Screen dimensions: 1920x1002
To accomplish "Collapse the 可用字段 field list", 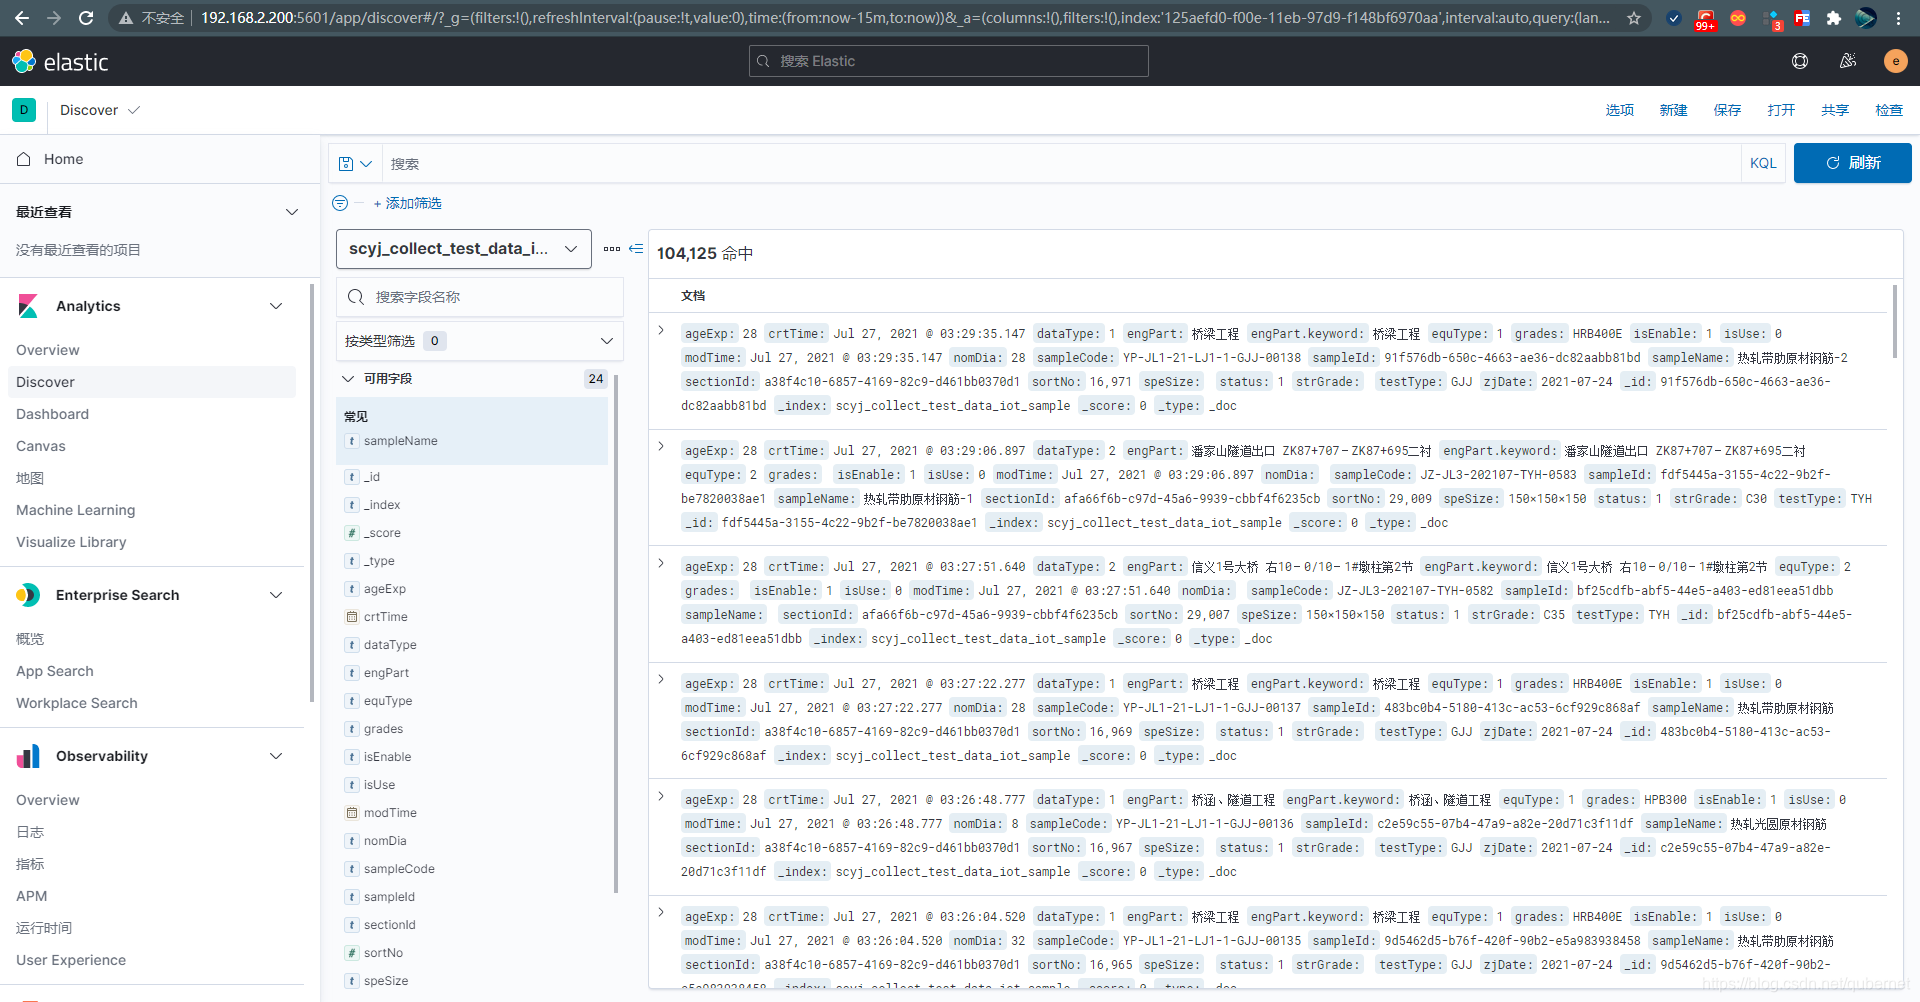I will [348, 379].
